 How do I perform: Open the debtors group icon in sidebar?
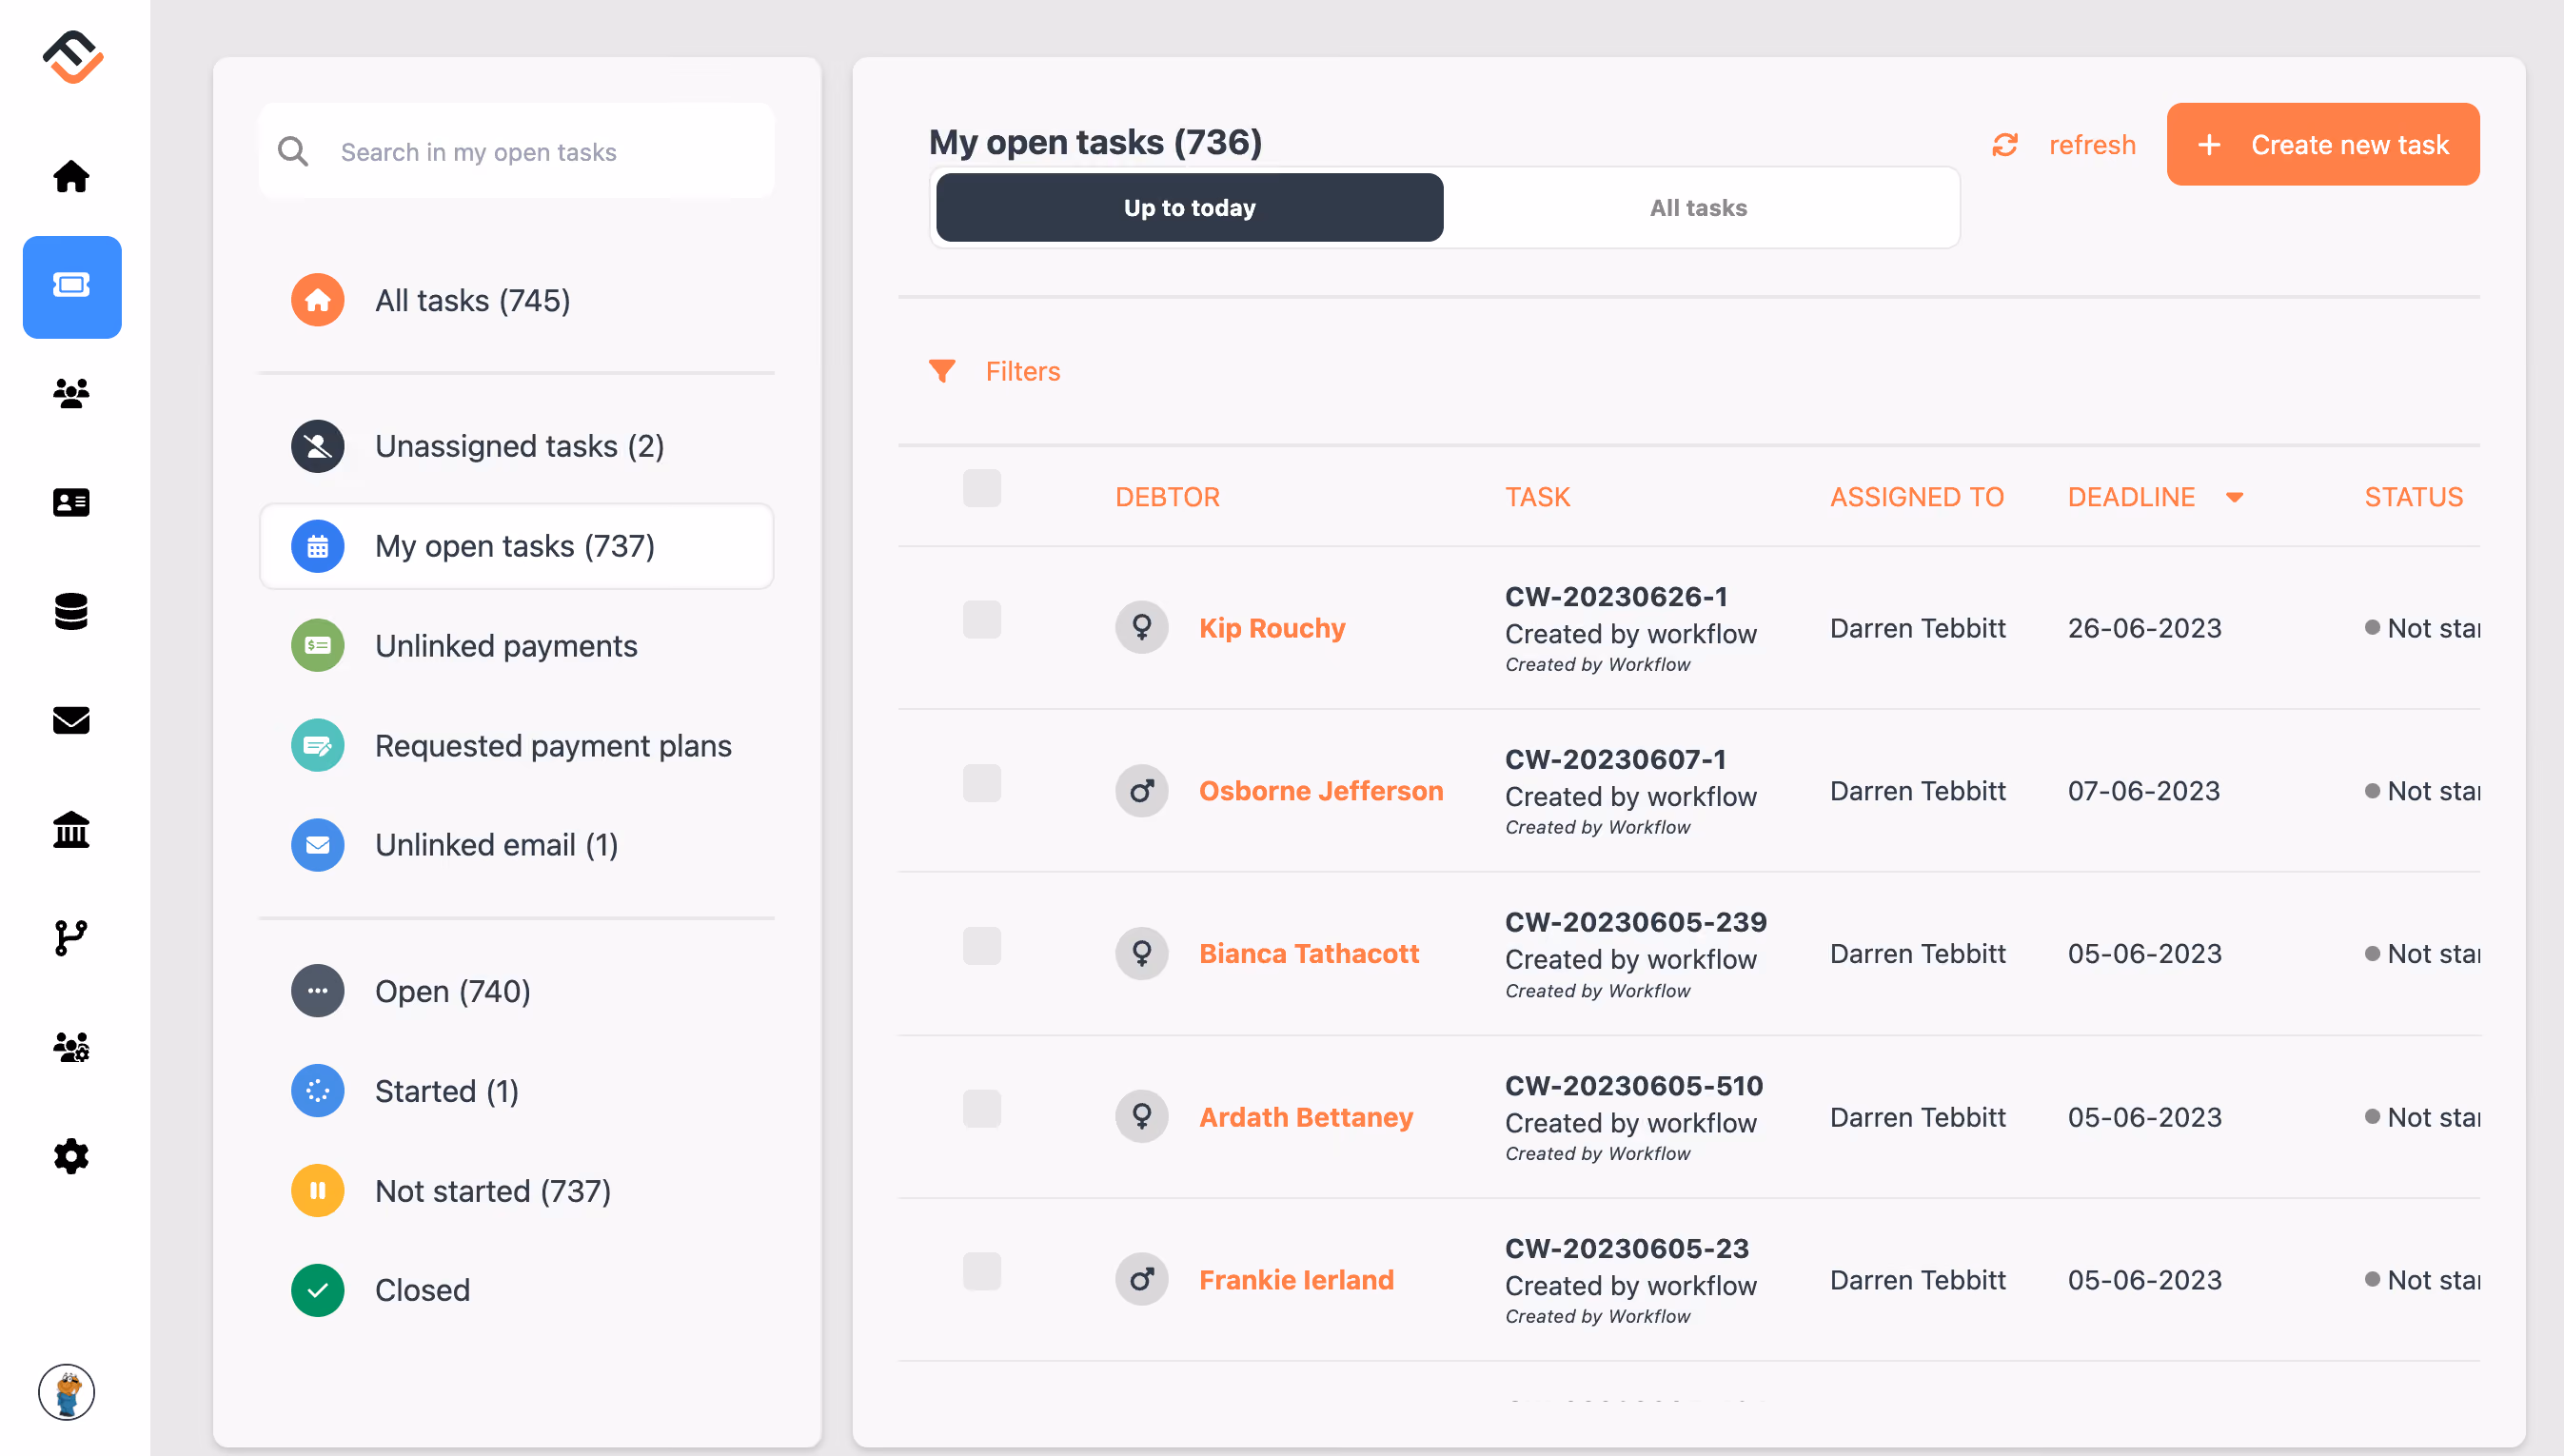71,393
